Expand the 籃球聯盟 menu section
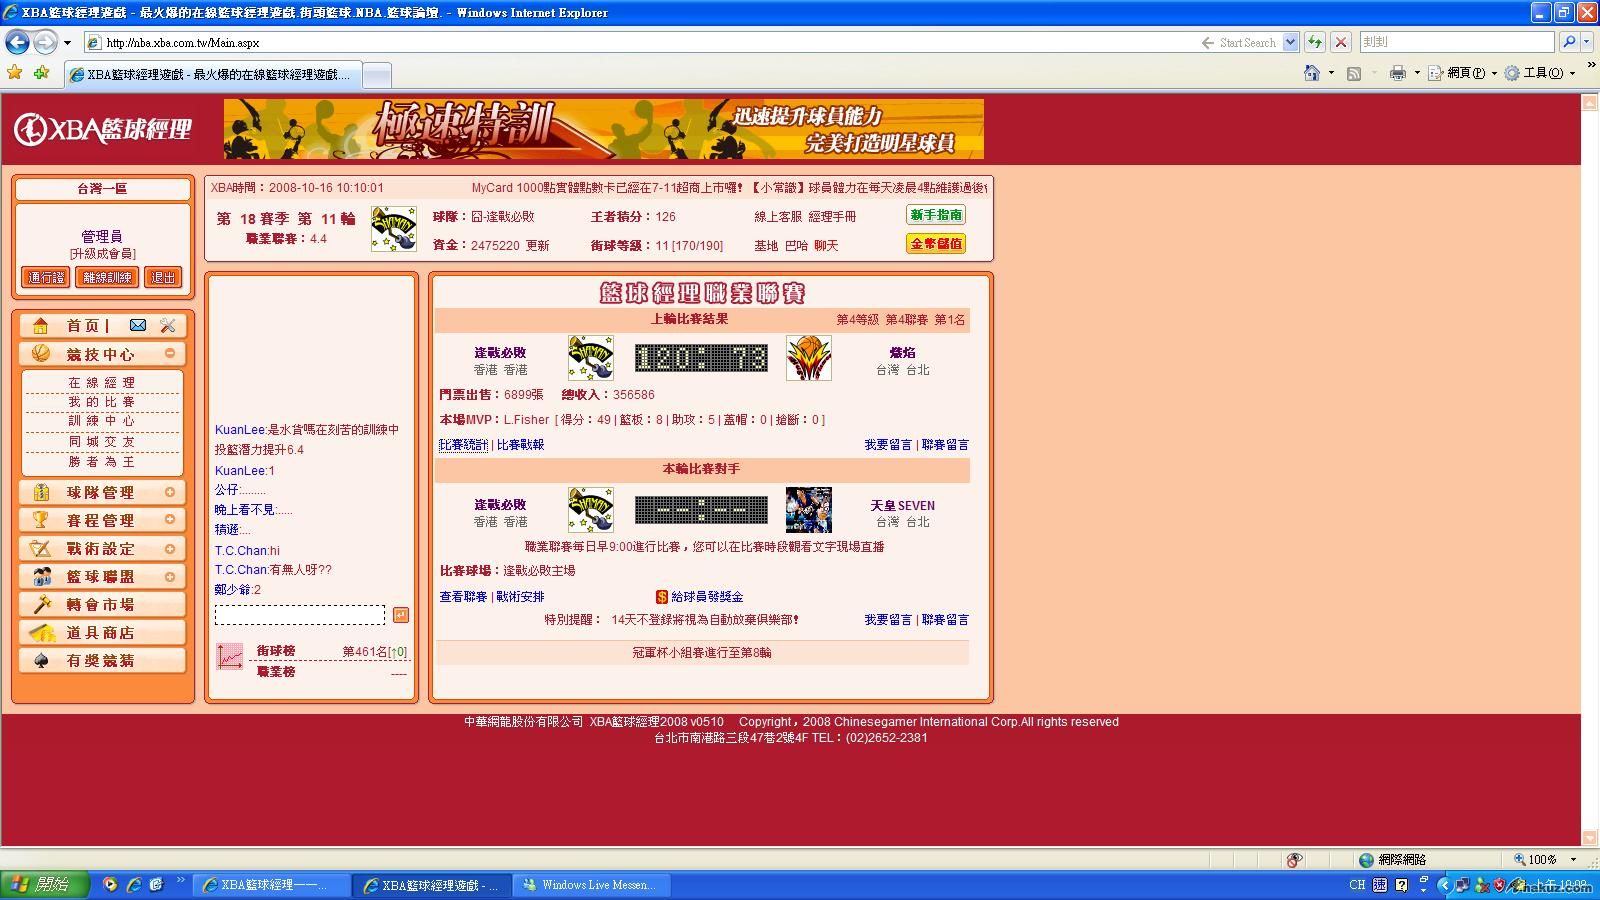Image resolution: width=1600 pixels, height=900 pixels. coord(170,576)
